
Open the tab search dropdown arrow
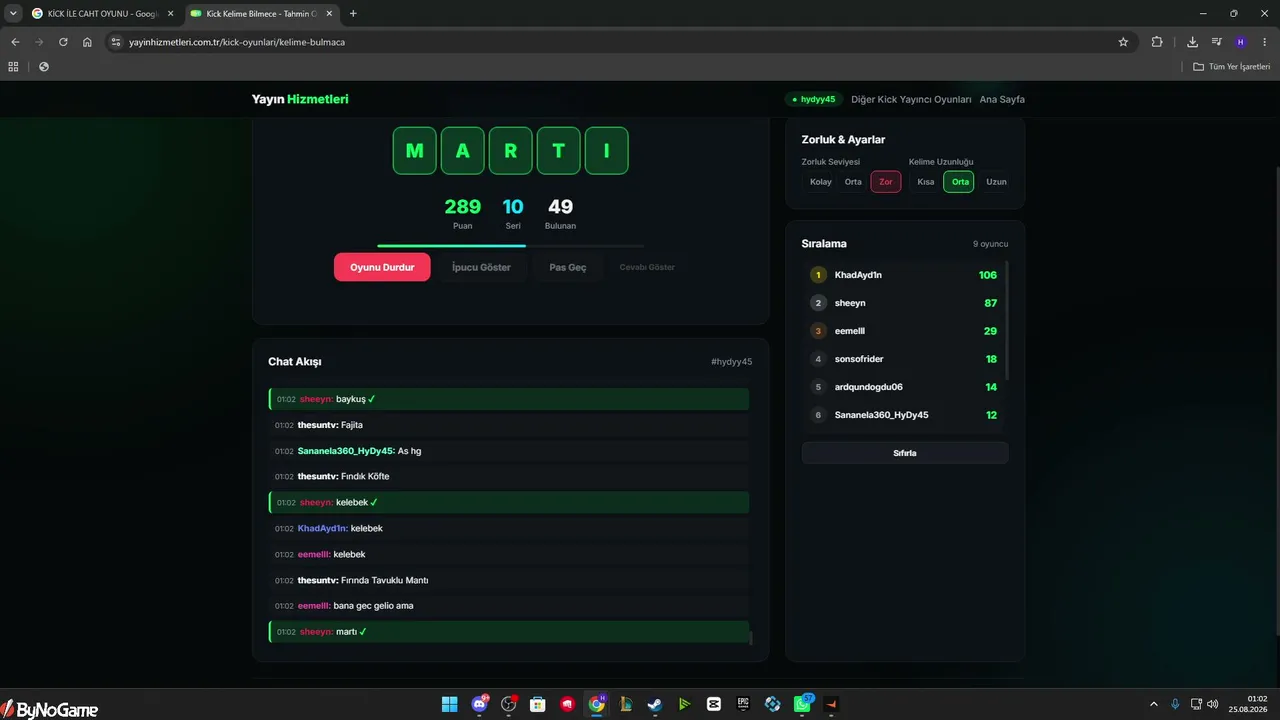[13, 14]
